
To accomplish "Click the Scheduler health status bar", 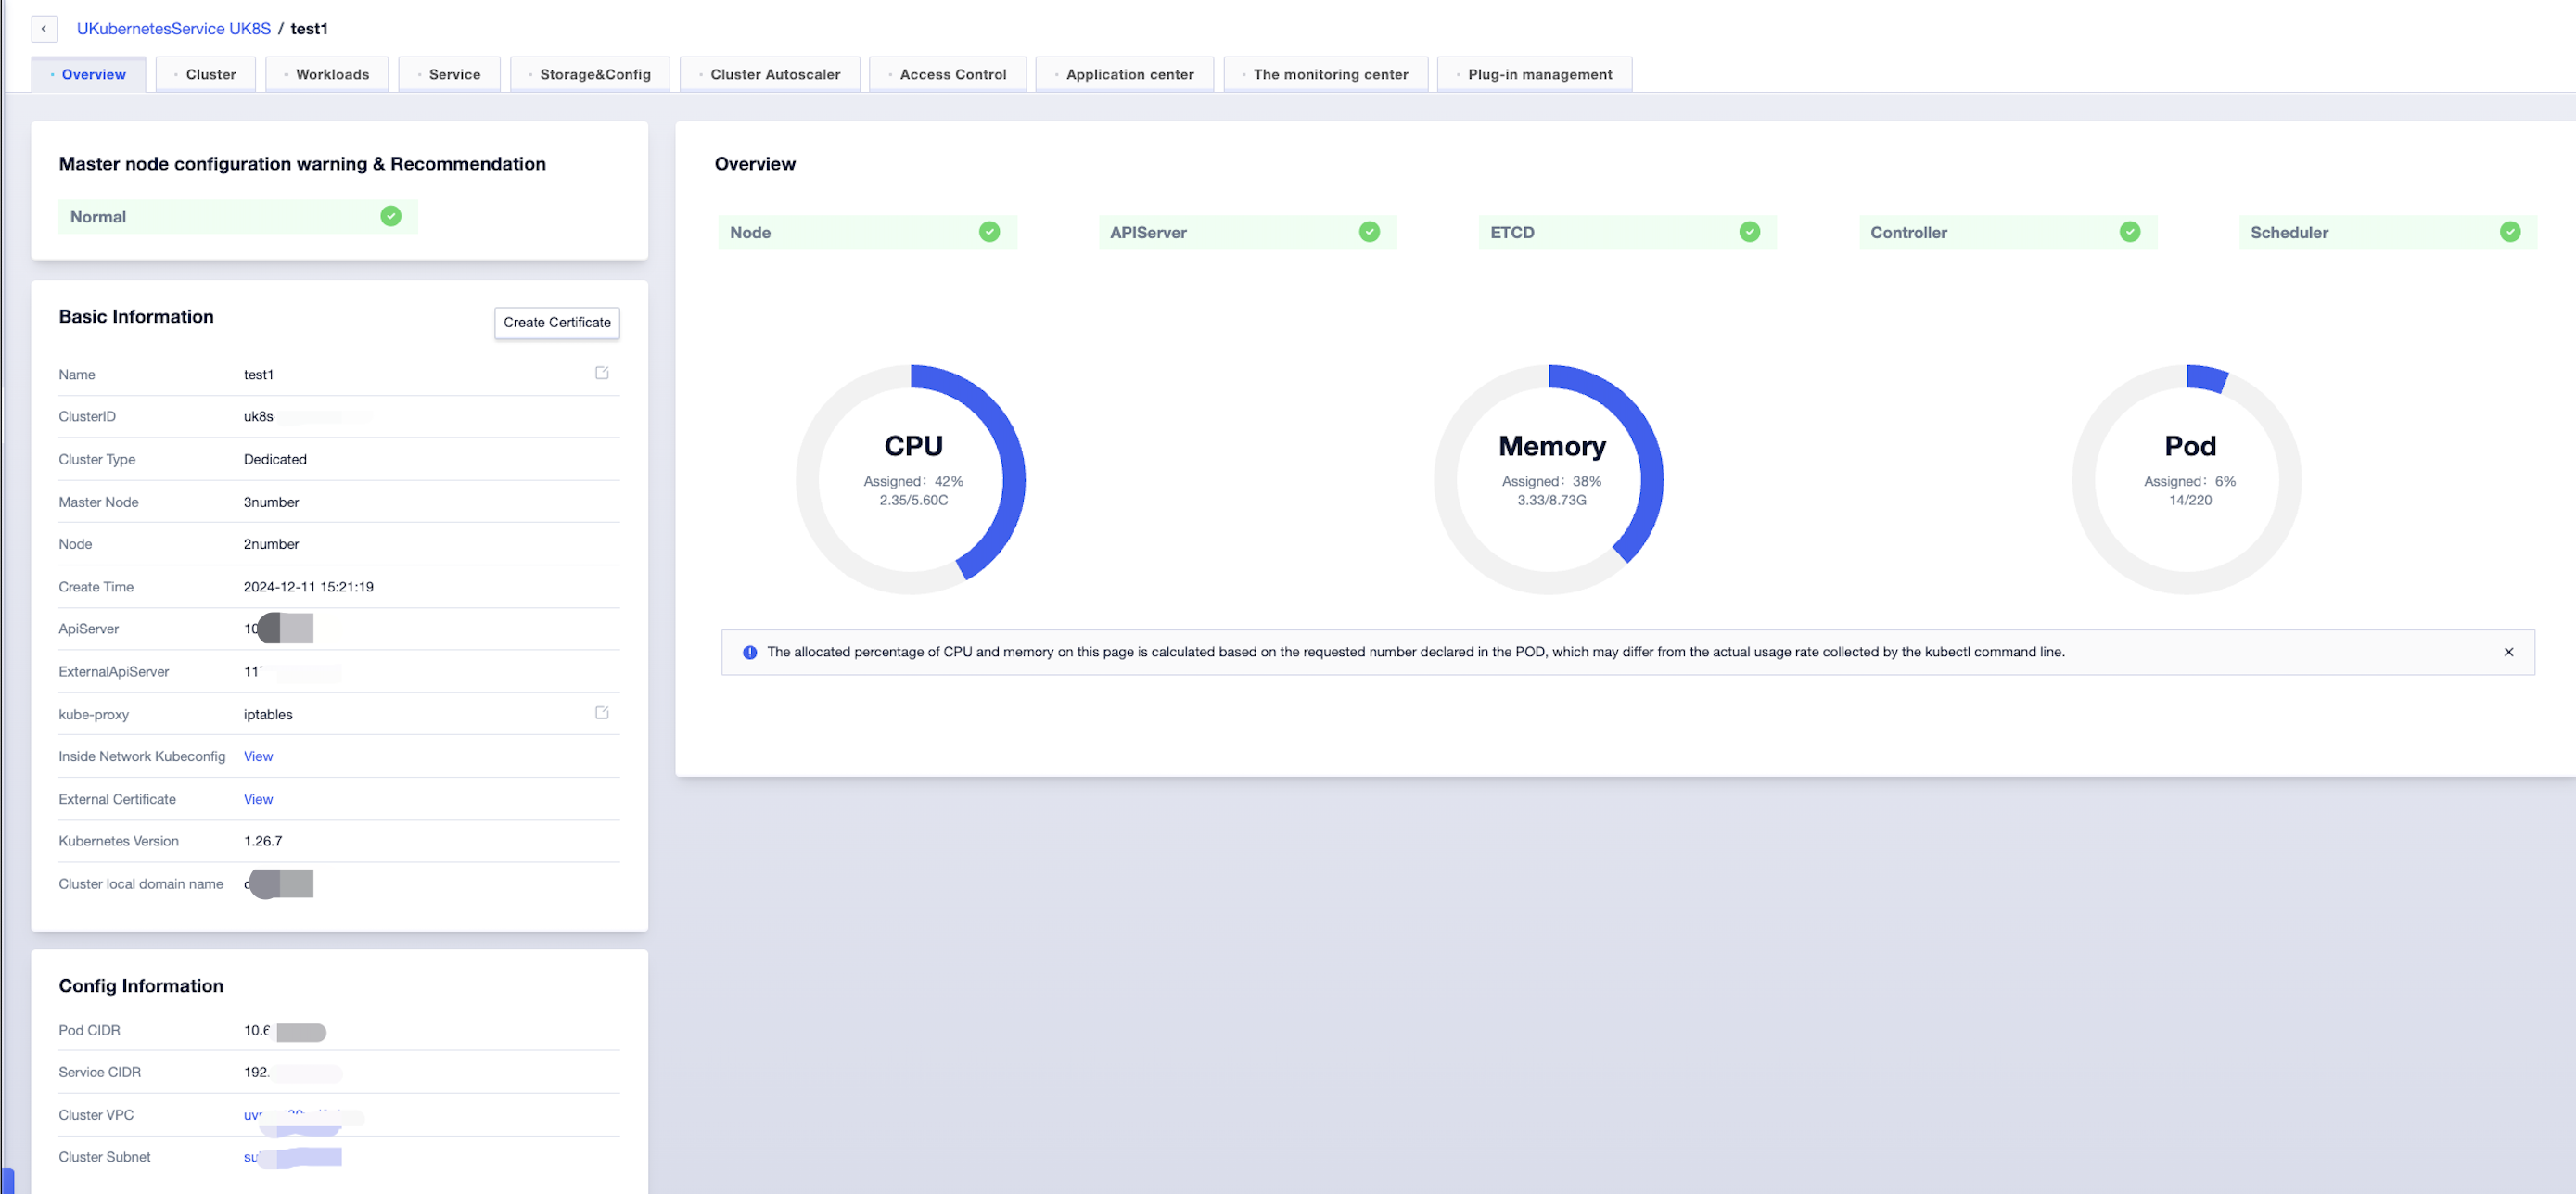I will point(2388,232).
